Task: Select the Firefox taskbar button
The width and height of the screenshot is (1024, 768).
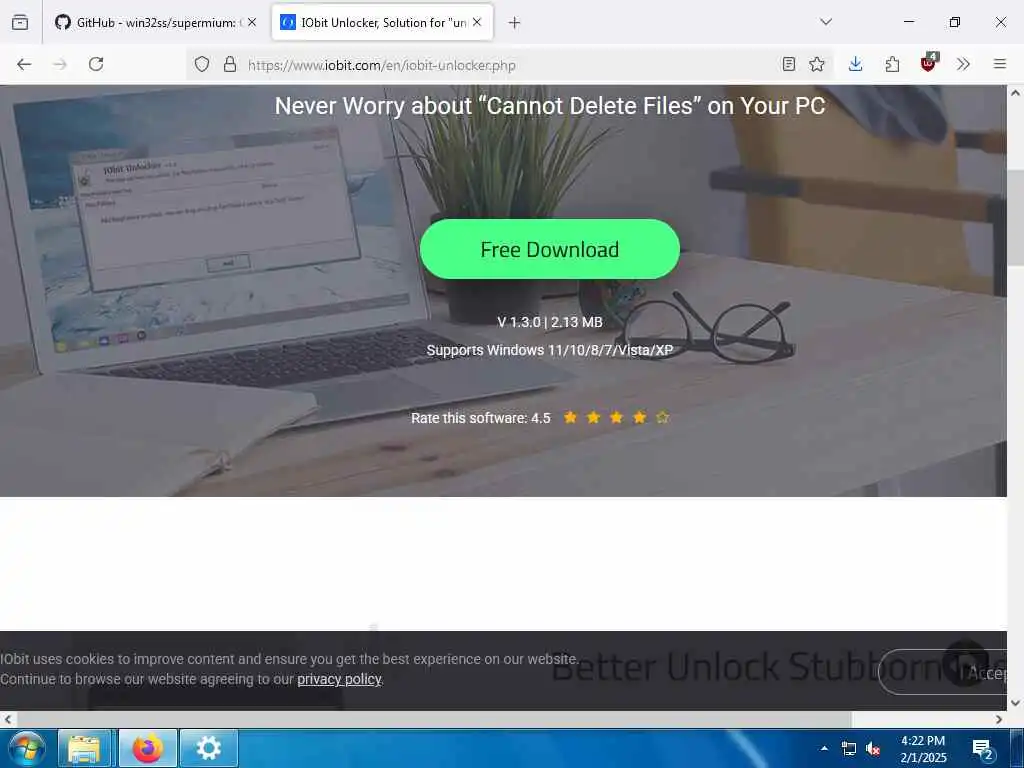Action: [148, 748]
